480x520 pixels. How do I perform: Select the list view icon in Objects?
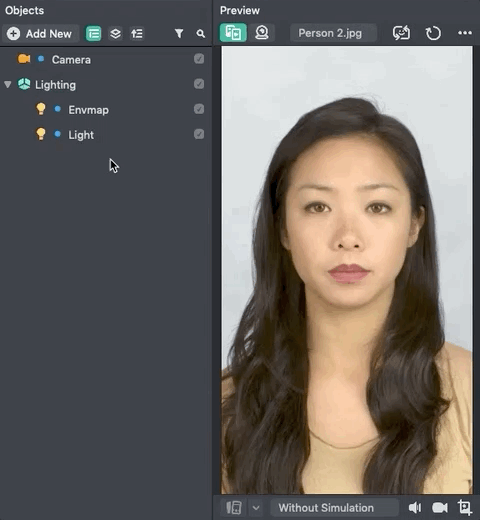(x=94, y=34)
